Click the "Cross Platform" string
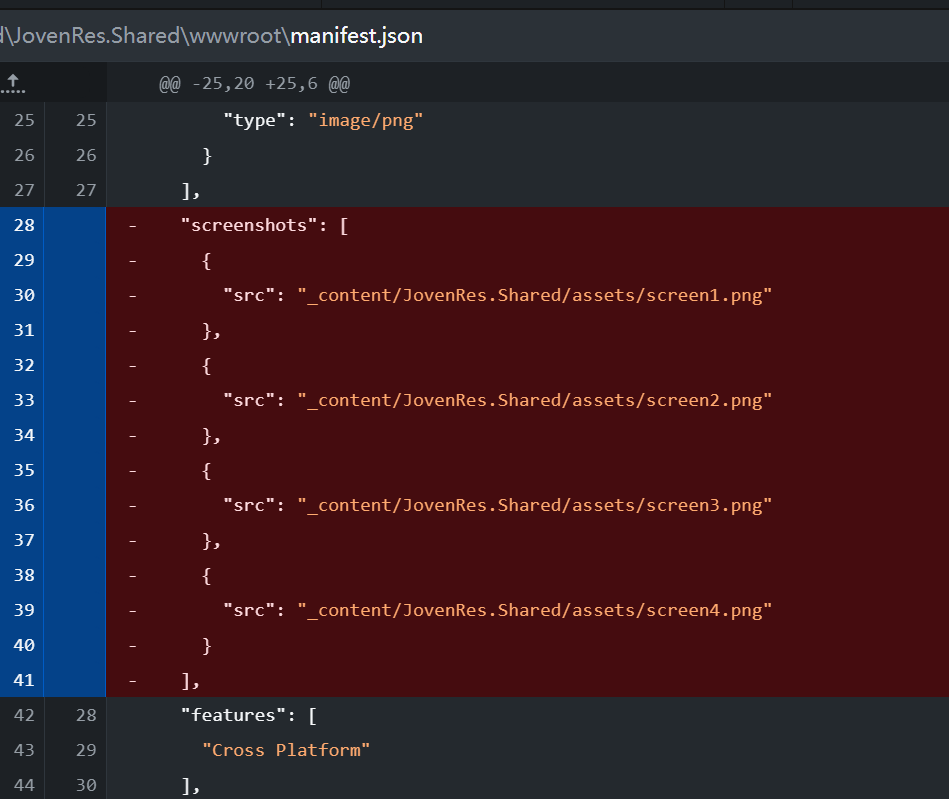Image resolution: width=949 pixels, height=799 pixels. tap(286, 751)
